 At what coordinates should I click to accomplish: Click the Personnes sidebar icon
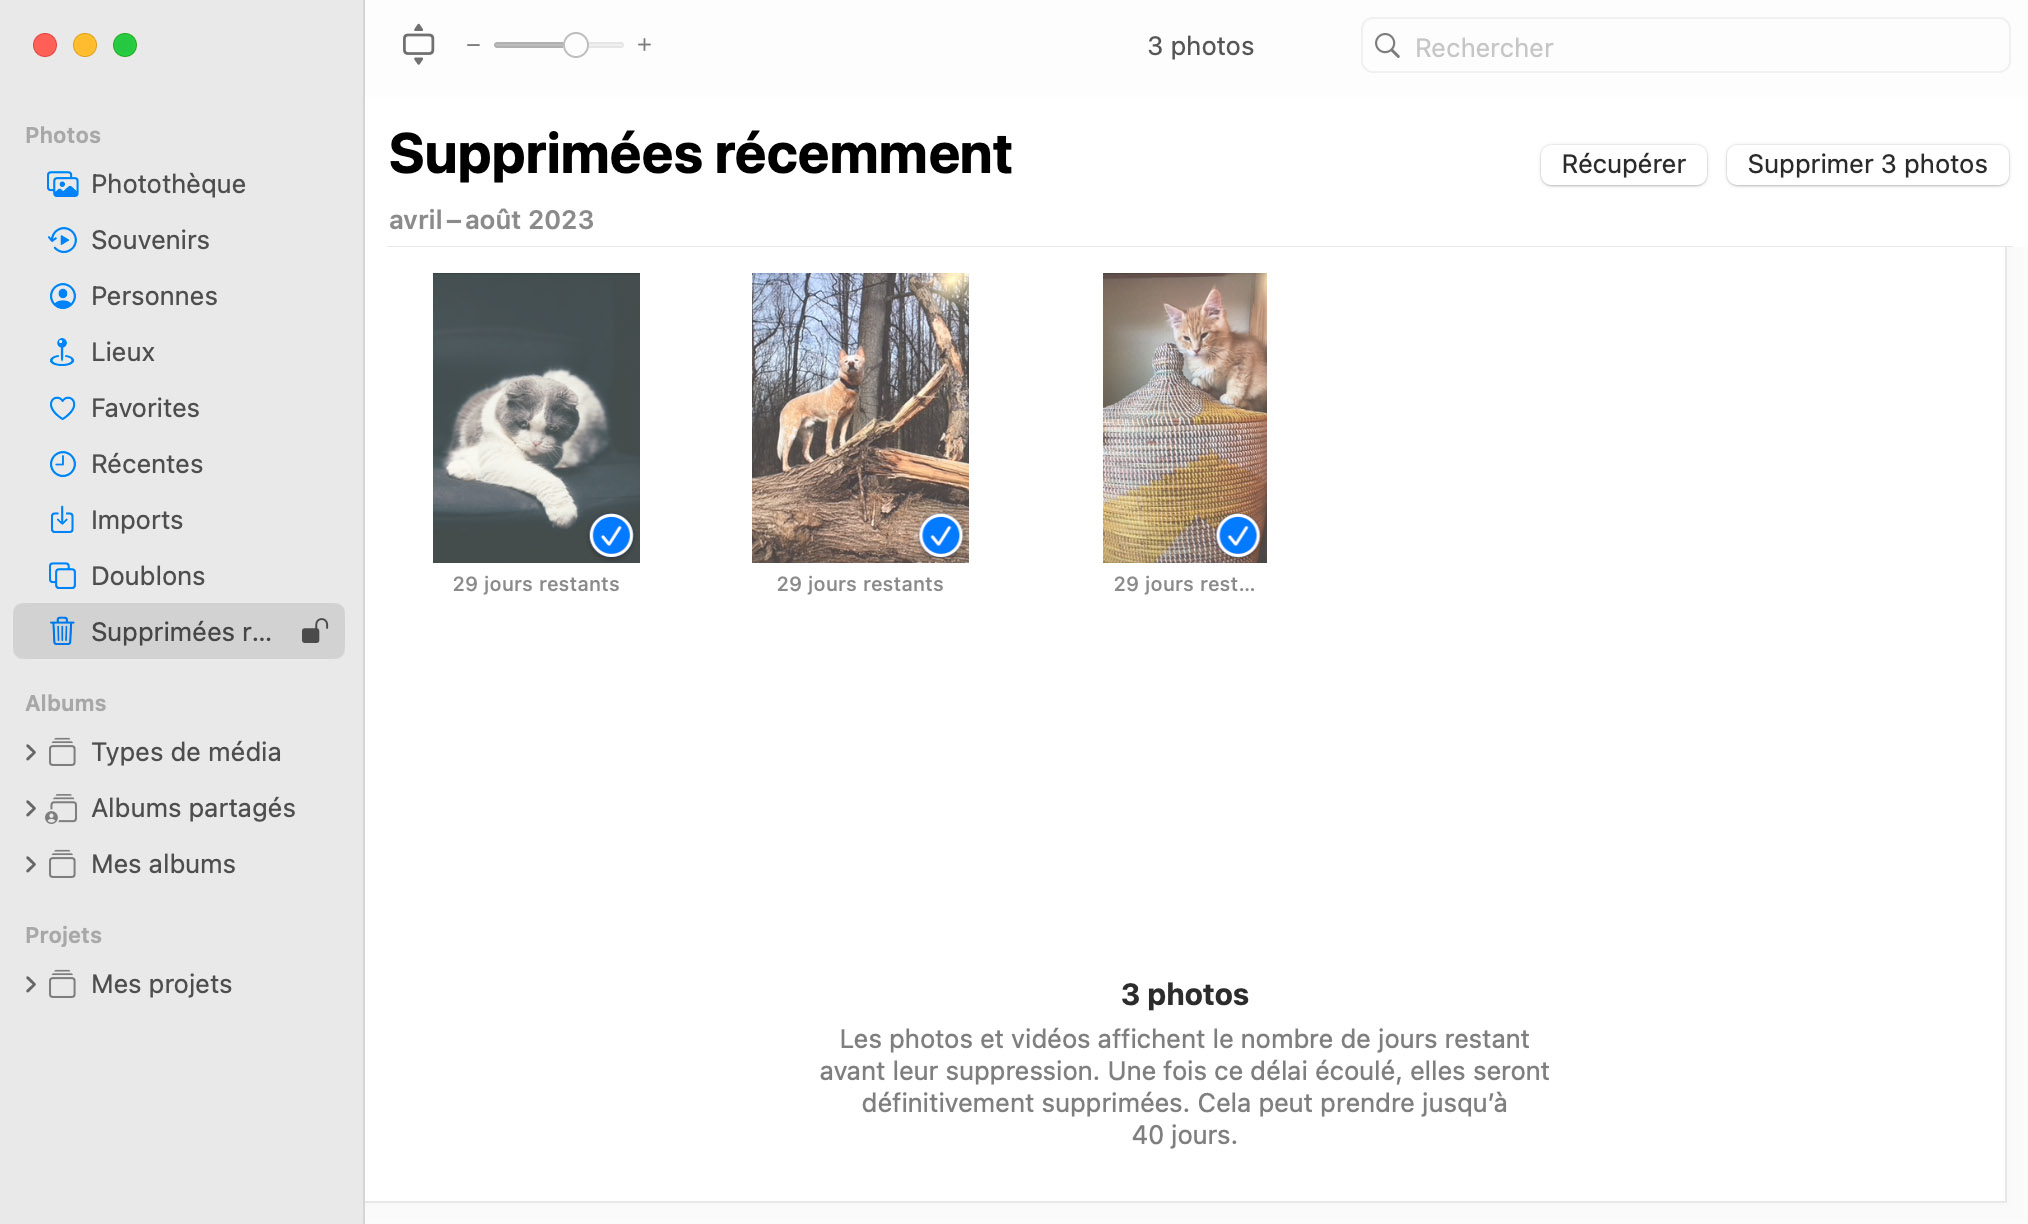coord(61,295)
